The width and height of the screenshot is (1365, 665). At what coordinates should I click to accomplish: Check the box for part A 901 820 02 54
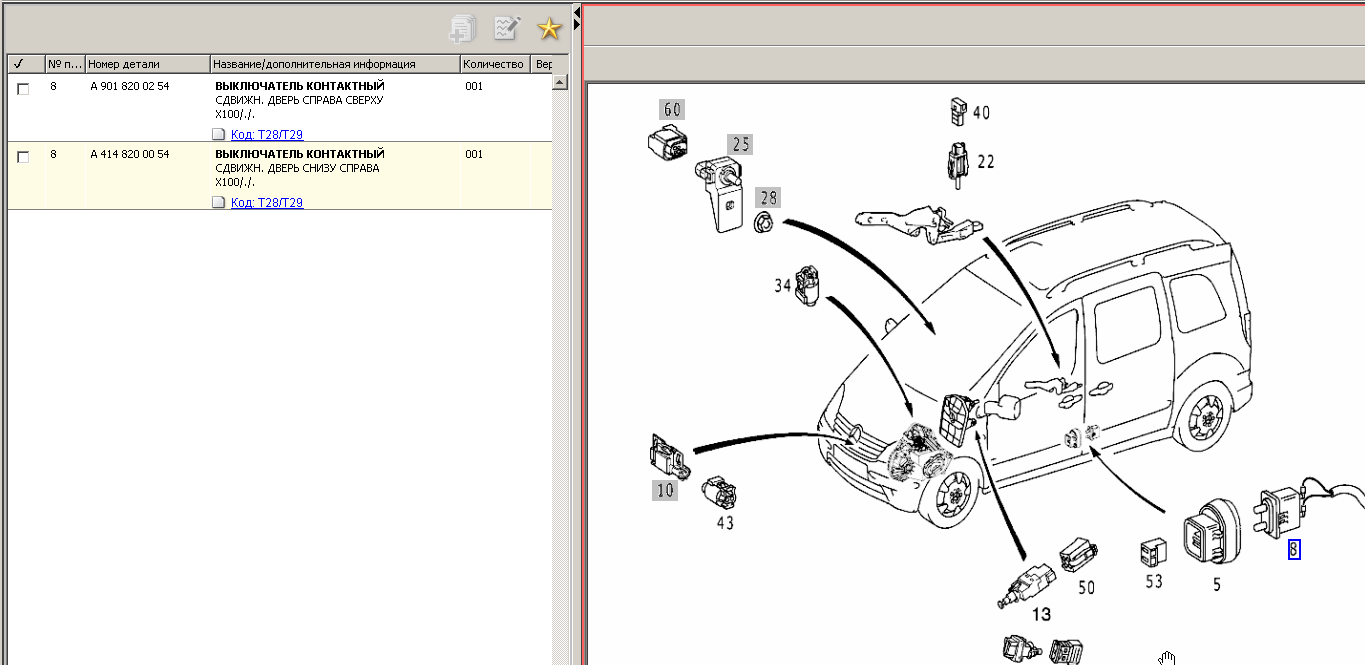pos(24,88)
